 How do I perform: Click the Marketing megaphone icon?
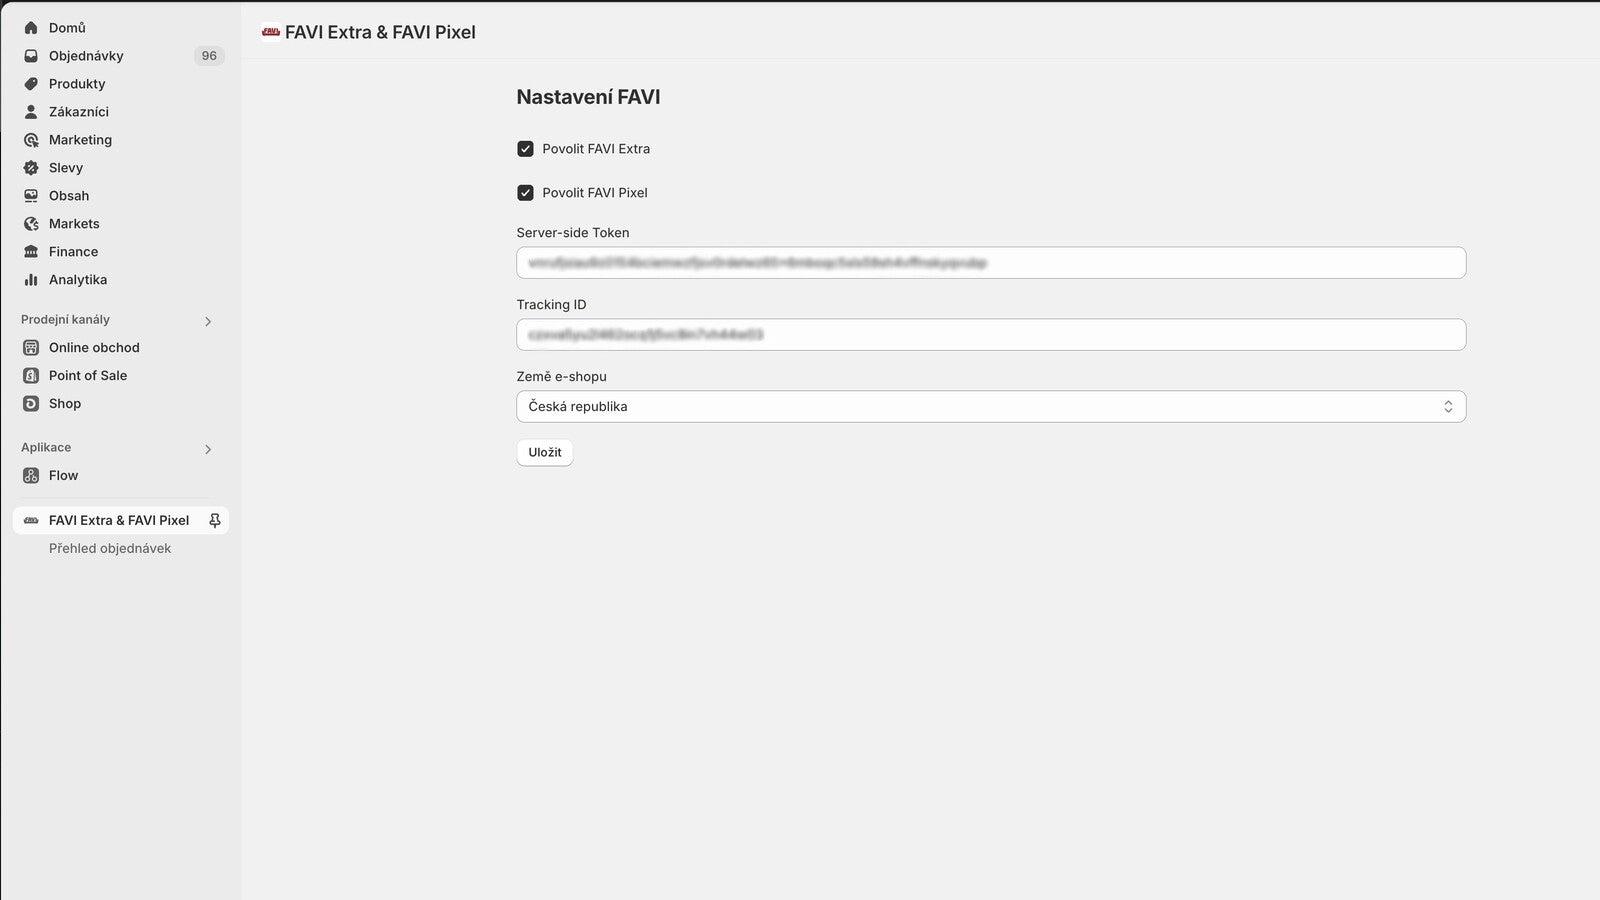point(30,140)
